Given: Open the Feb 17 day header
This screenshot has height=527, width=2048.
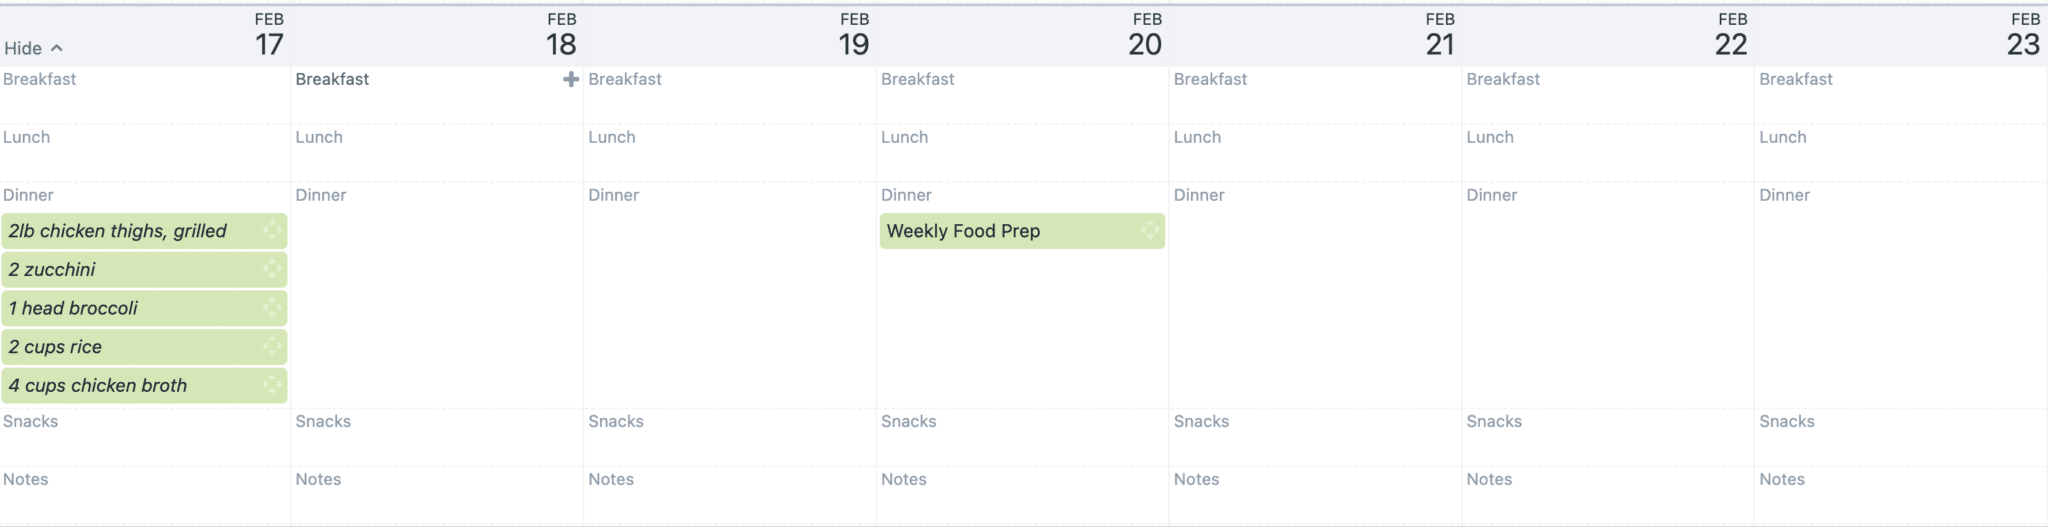Looking at the screenshot, I should tap(269, 35).
